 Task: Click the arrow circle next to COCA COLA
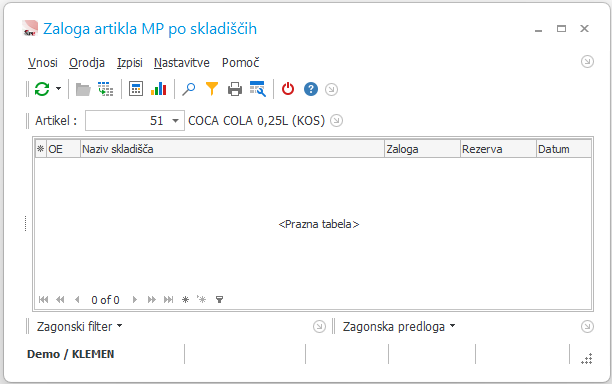[x=336, y=121]
